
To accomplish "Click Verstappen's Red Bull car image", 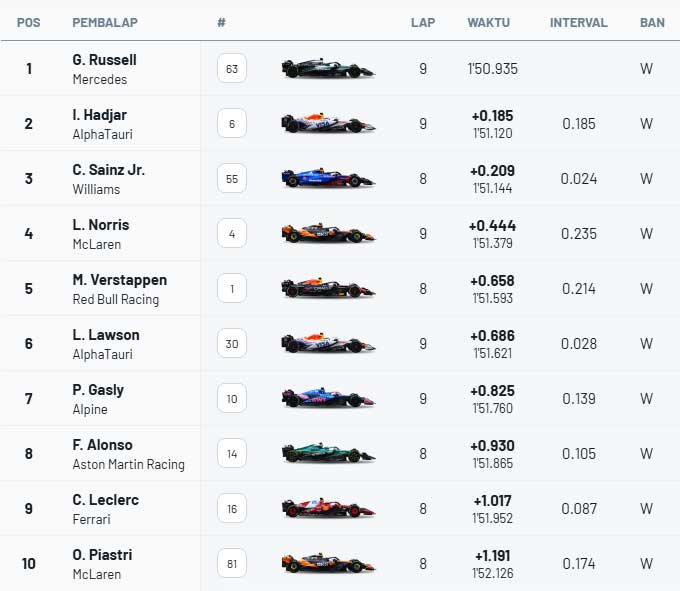I will [x=327, y=289].
